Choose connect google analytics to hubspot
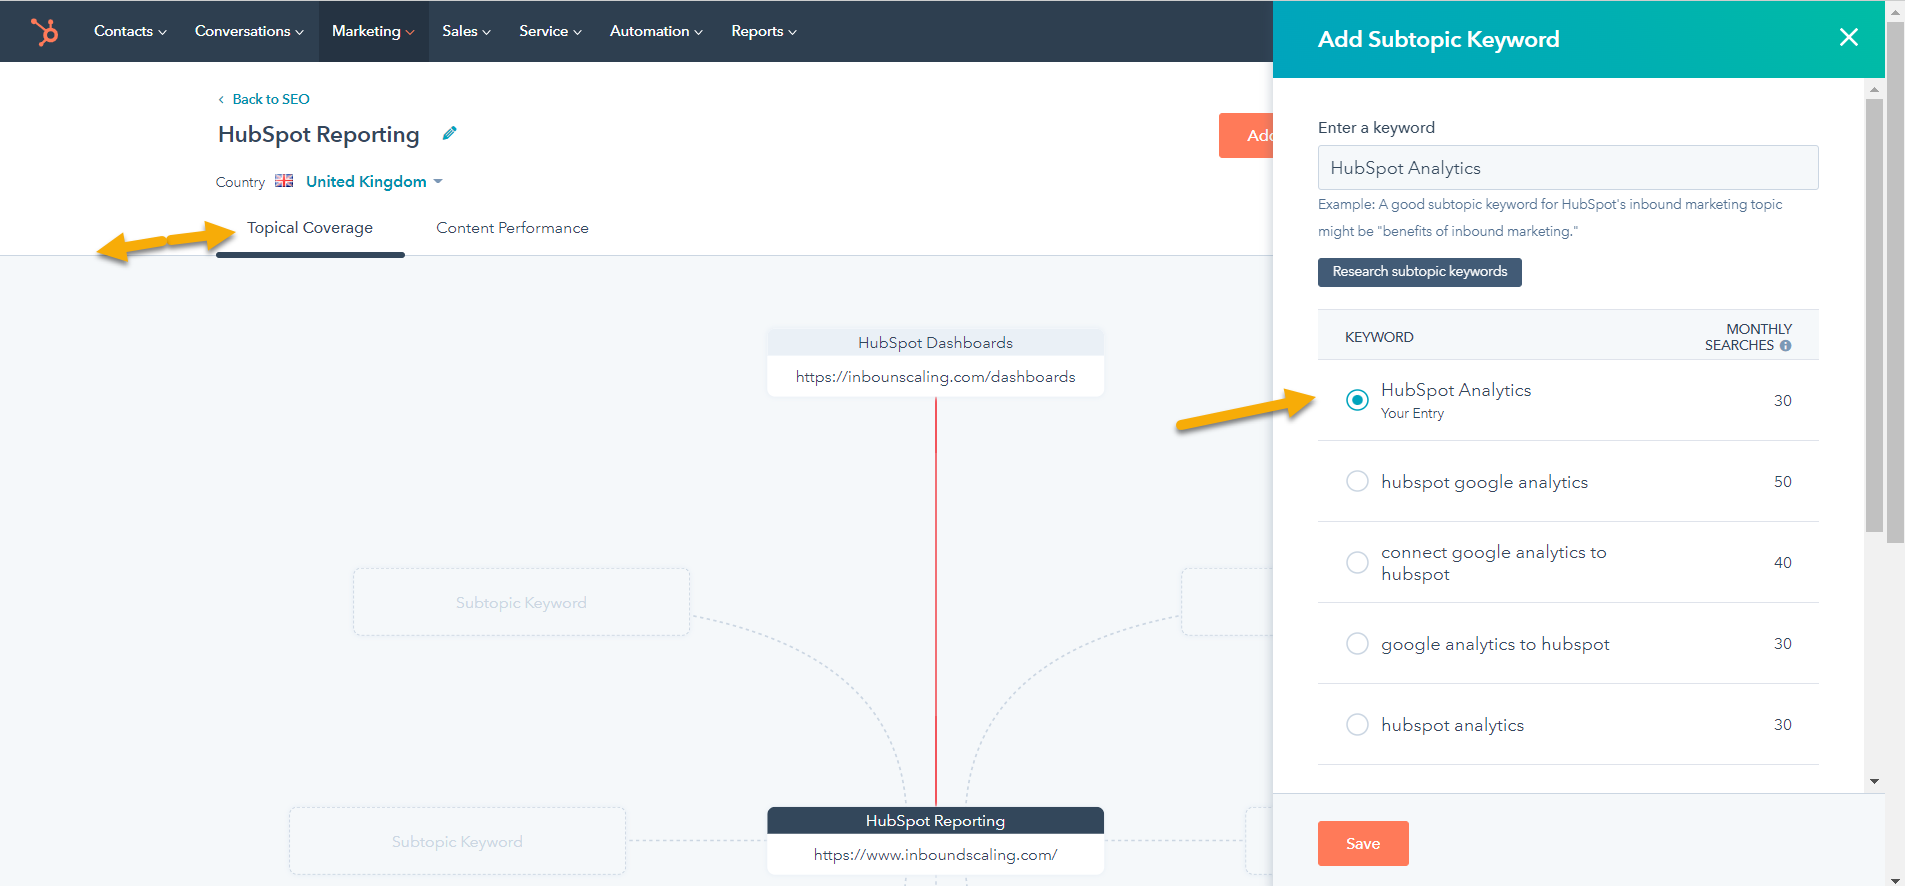 (x=1357, y=562)
